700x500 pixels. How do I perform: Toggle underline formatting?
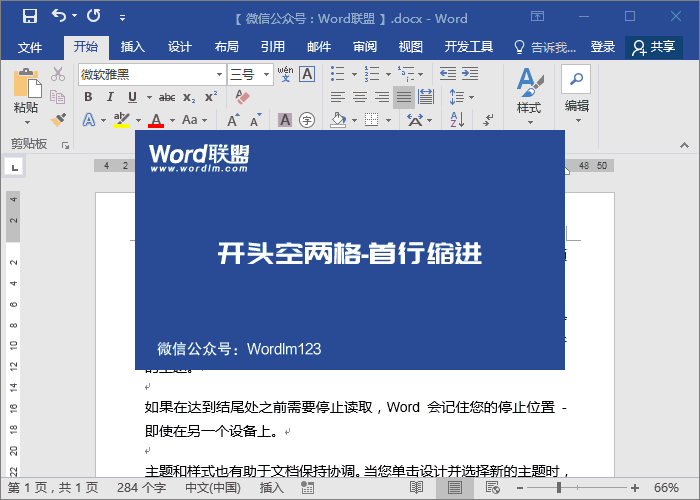pos(132,97)
